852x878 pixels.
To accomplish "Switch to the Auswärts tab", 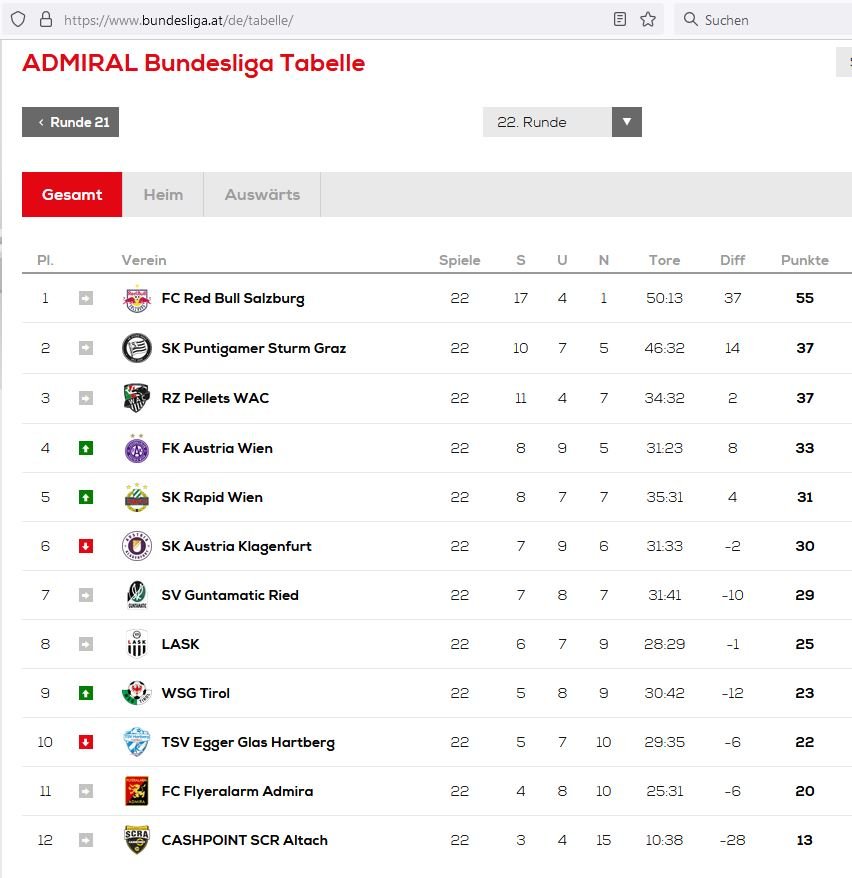I will point(262,194).
